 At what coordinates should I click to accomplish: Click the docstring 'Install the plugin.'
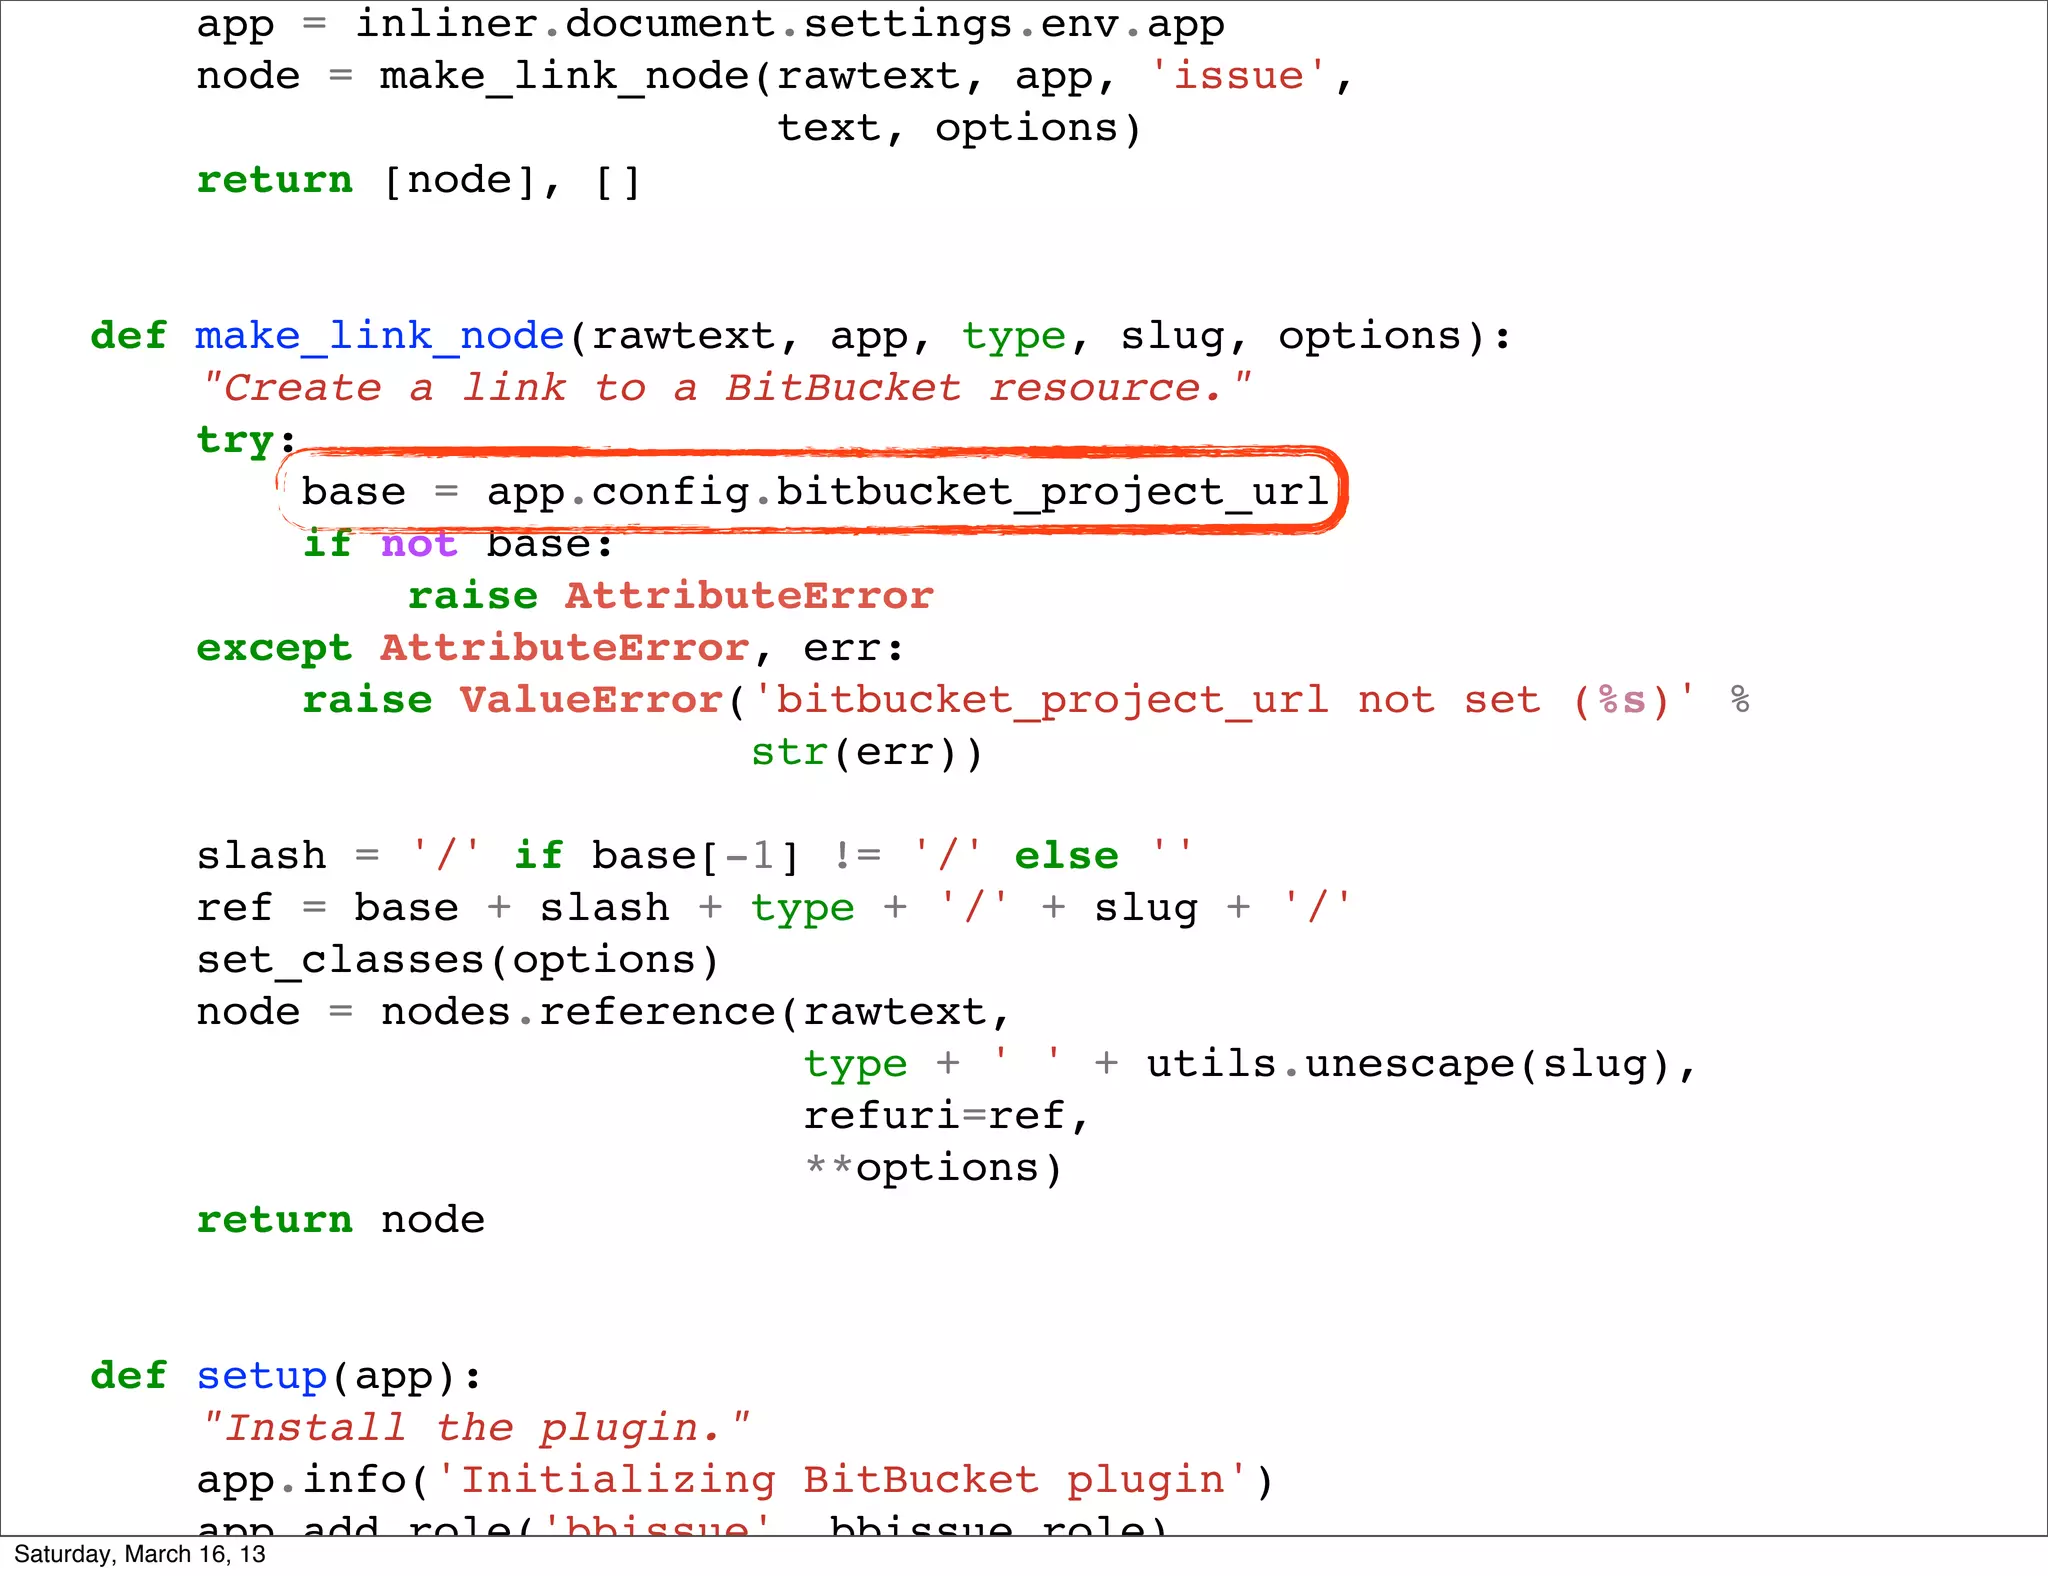tap(474, 1428)
